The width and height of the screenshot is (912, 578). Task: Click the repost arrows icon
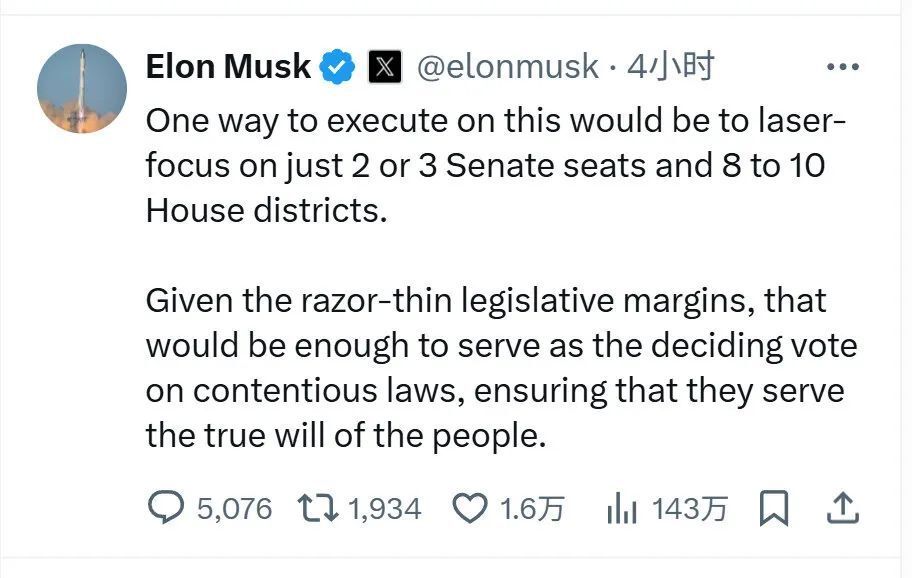[318, 509]
